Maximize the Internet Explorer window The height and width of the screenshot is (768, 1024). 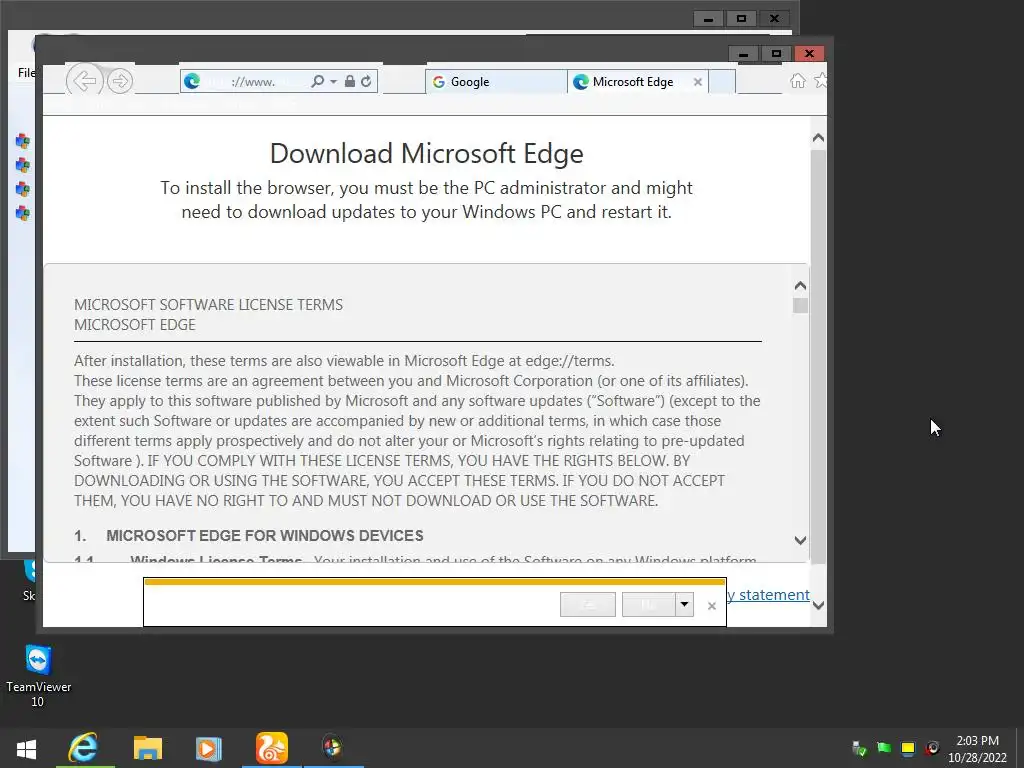tap(776, 54)
